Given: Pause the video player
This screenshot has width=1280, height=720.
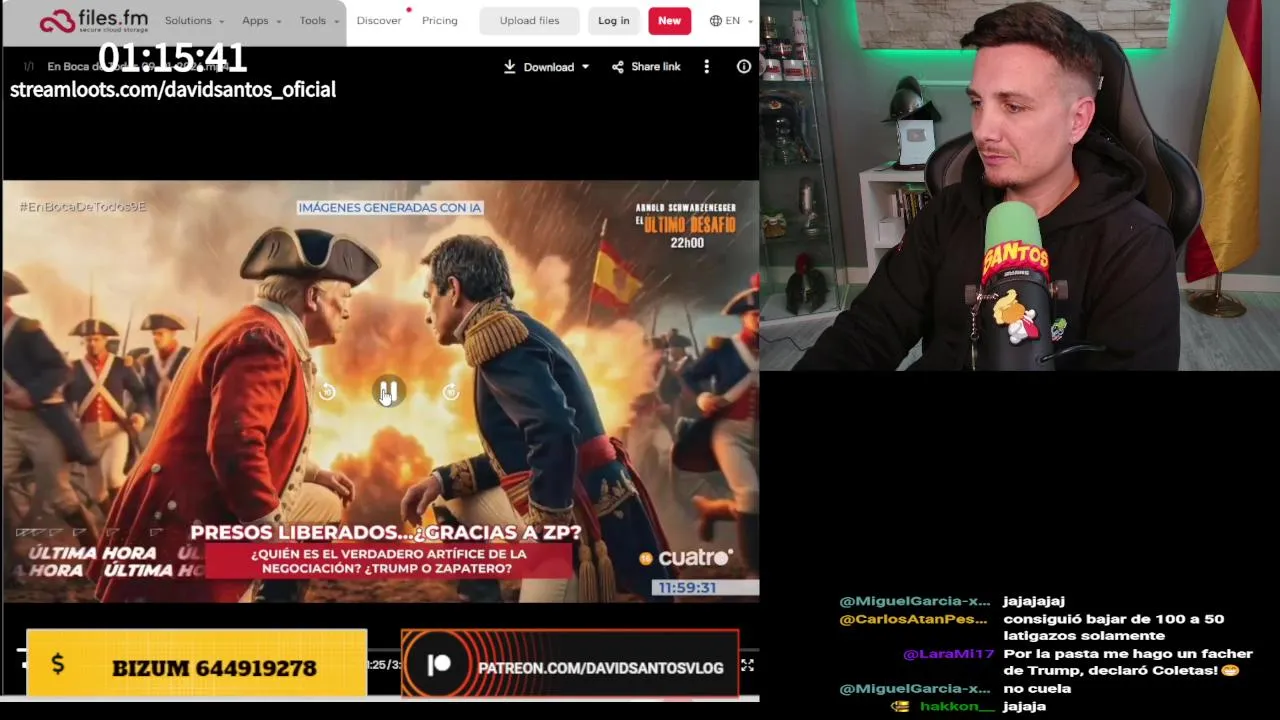Looking at the screenshot, I should coord(389,392).
